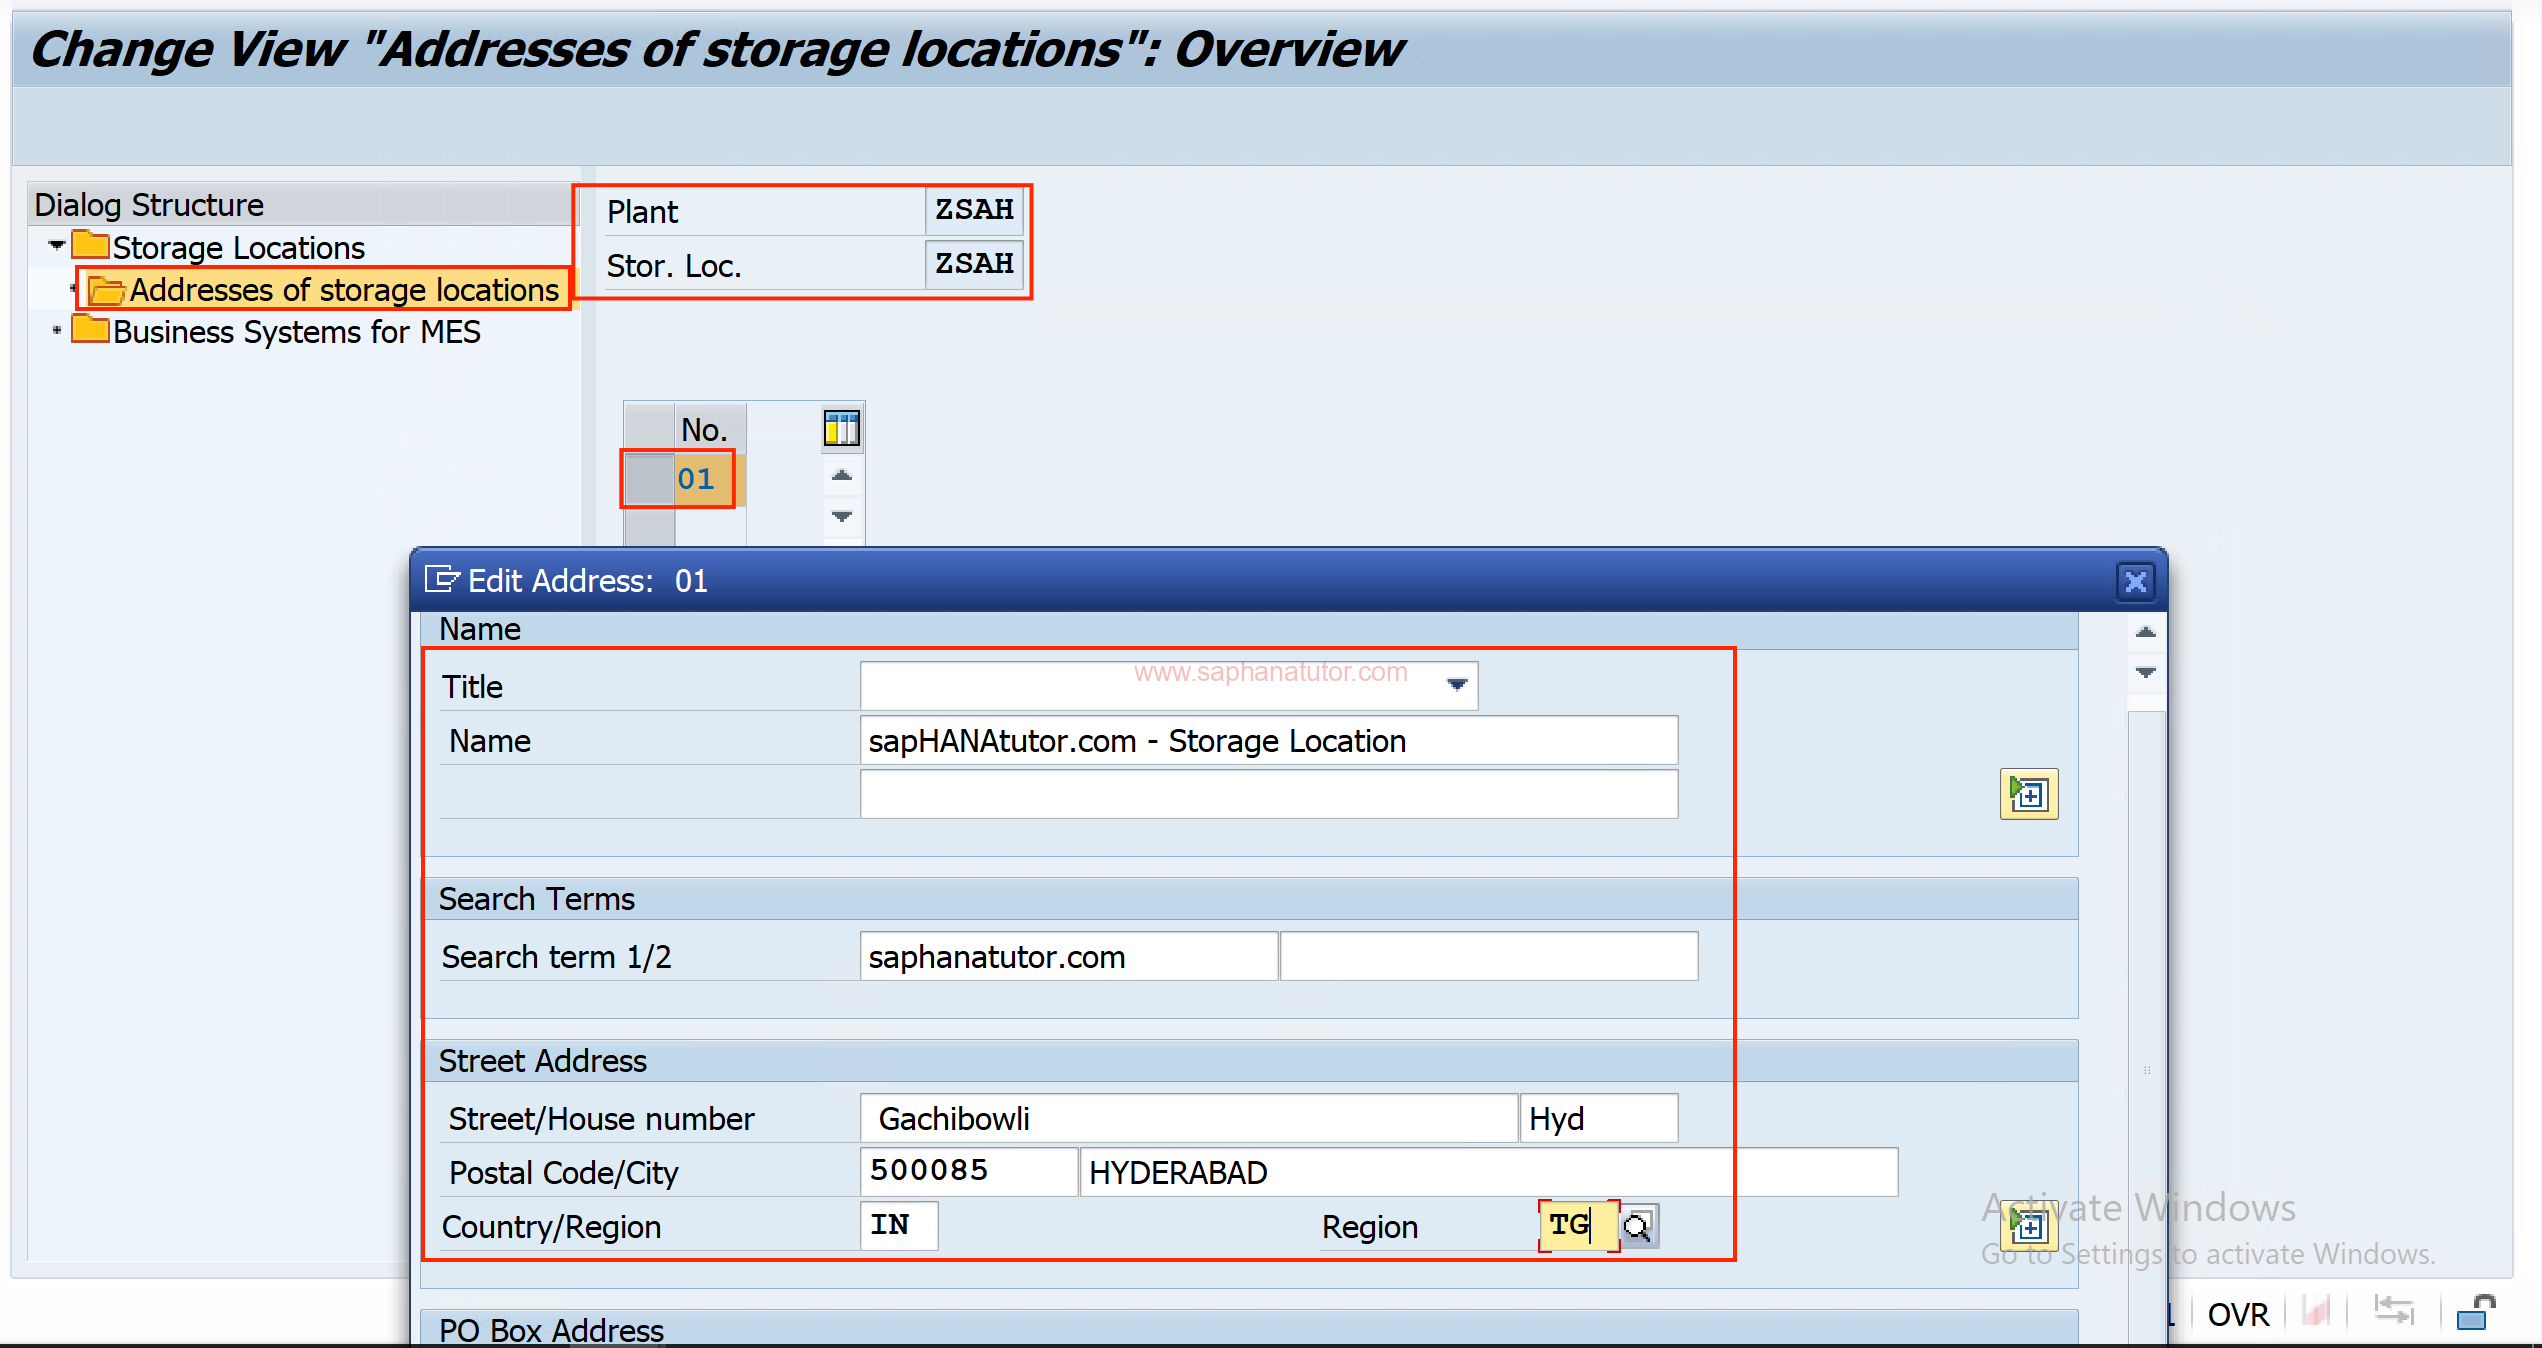Click the Edit Address dialog title icon
The height and width of the screenshot is (1348, 2542).
point(441,580)
